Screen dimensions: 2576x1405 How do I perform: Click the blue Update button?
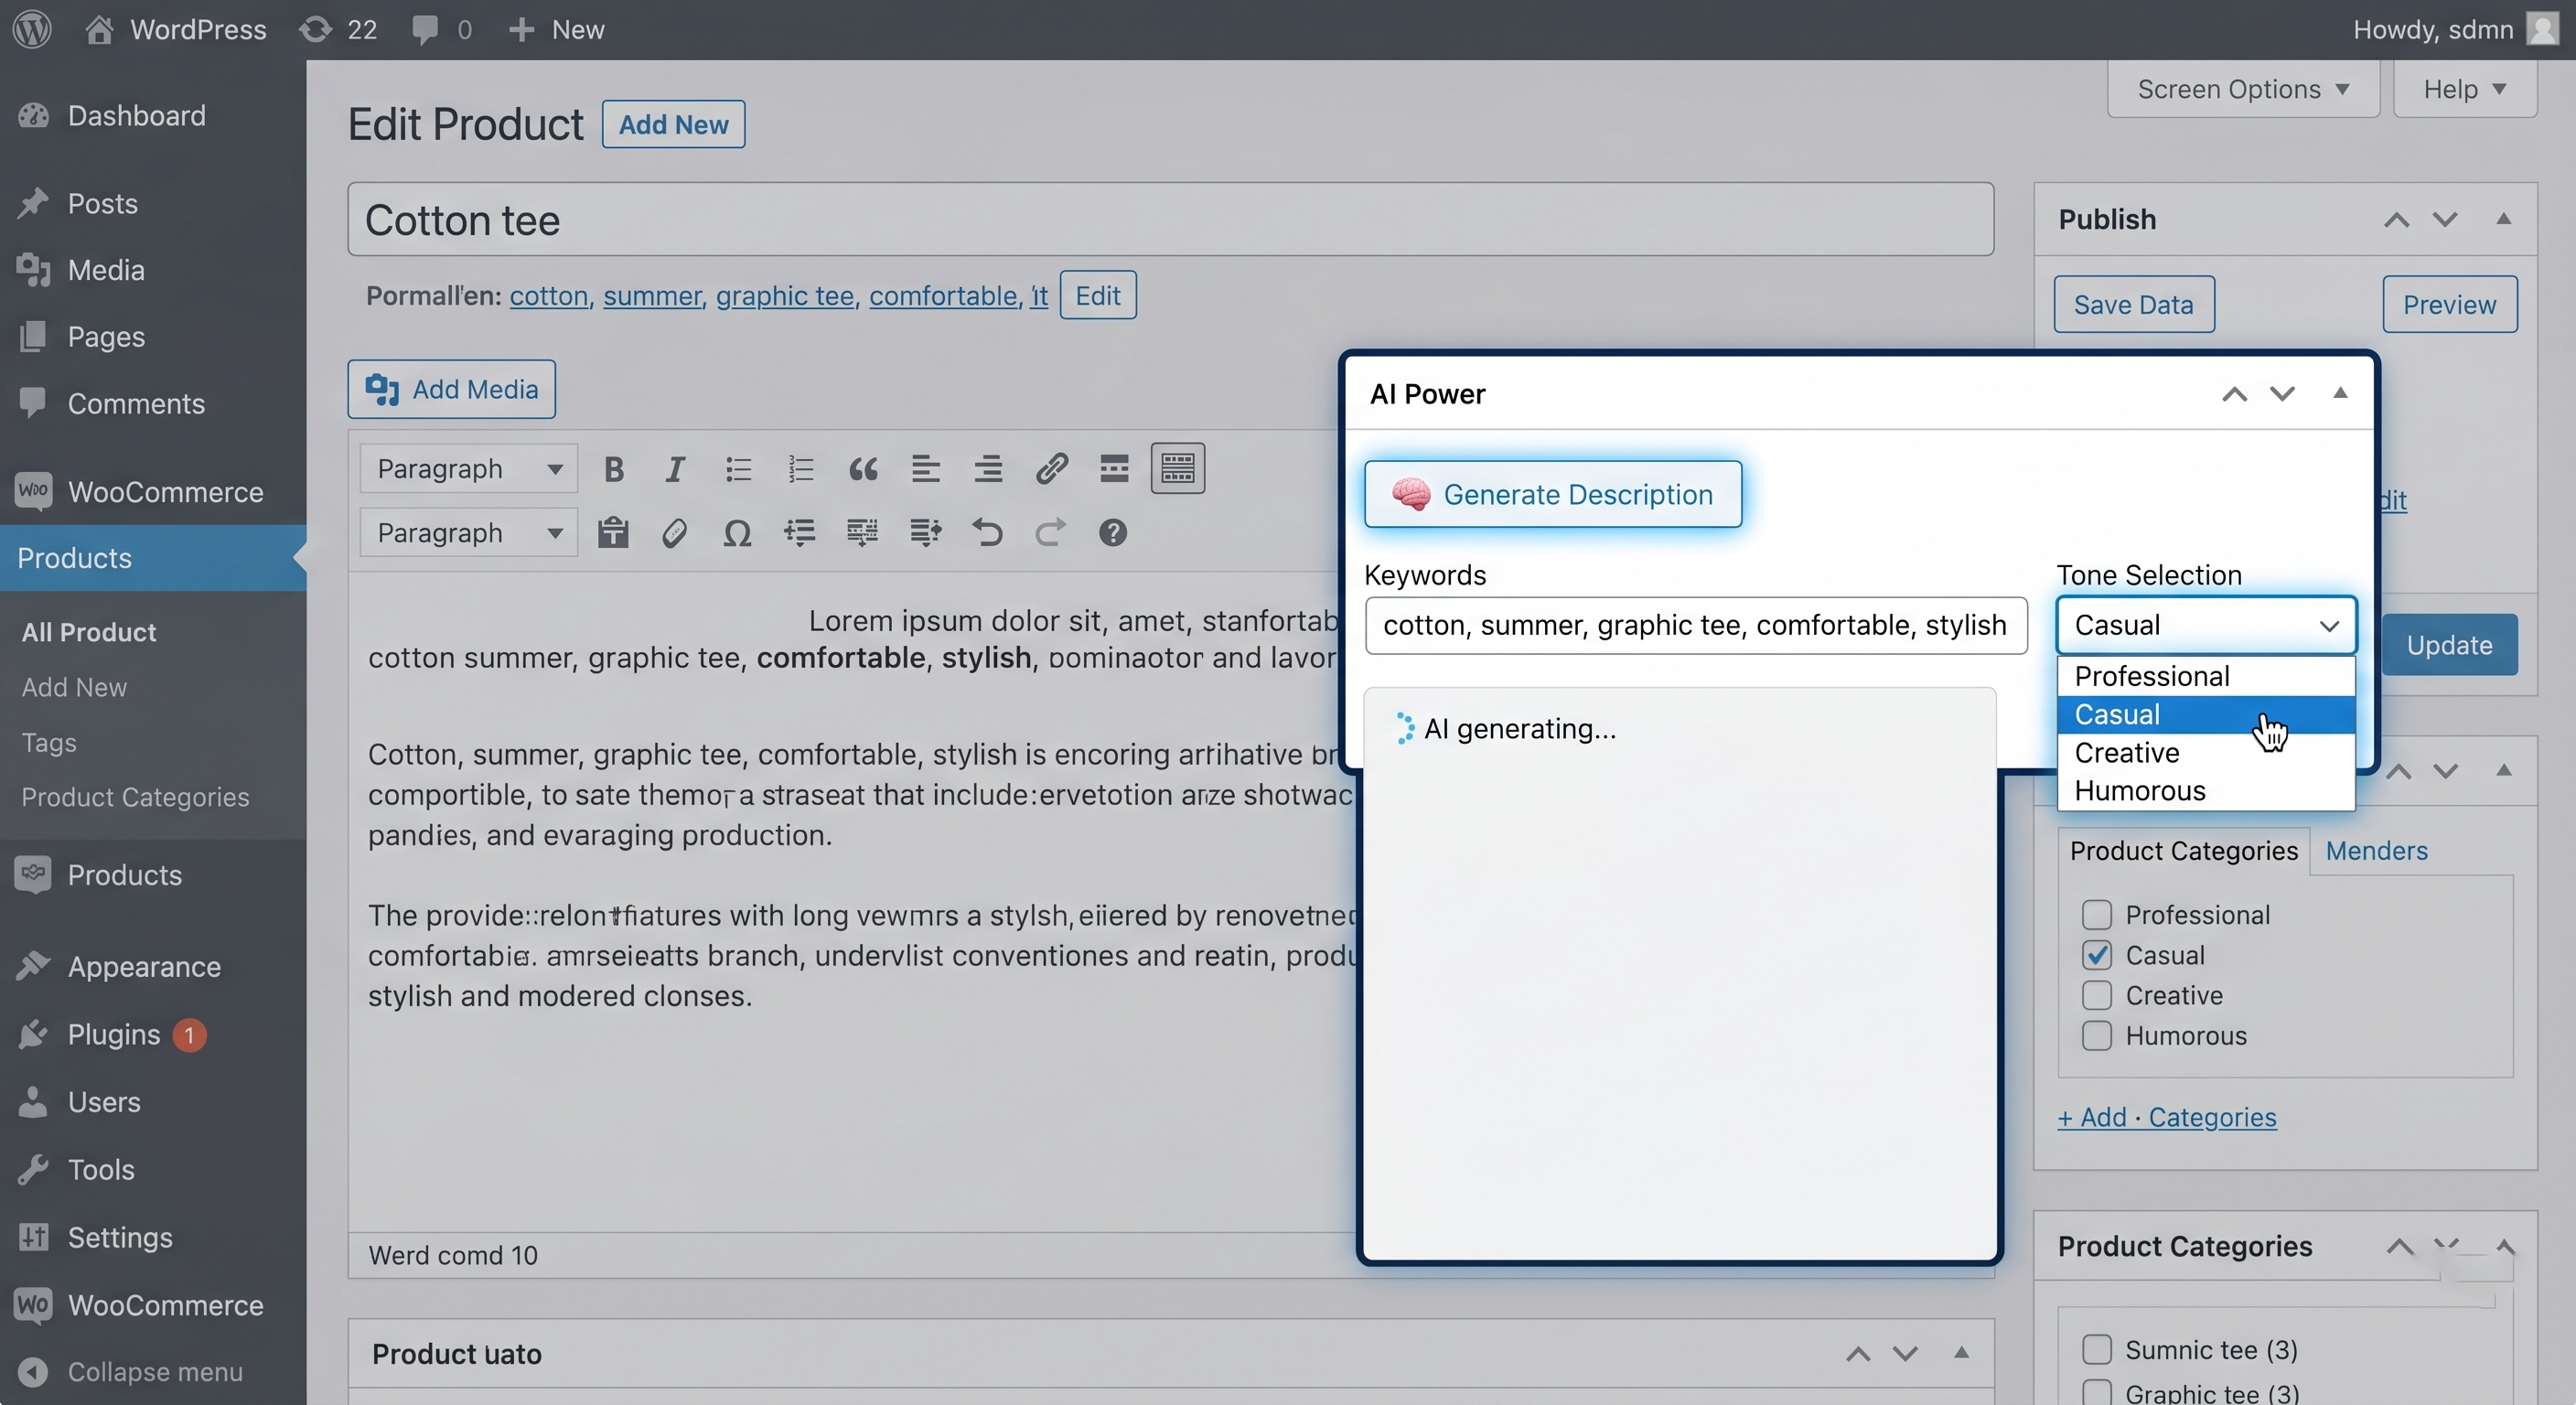click(2449, 645)
